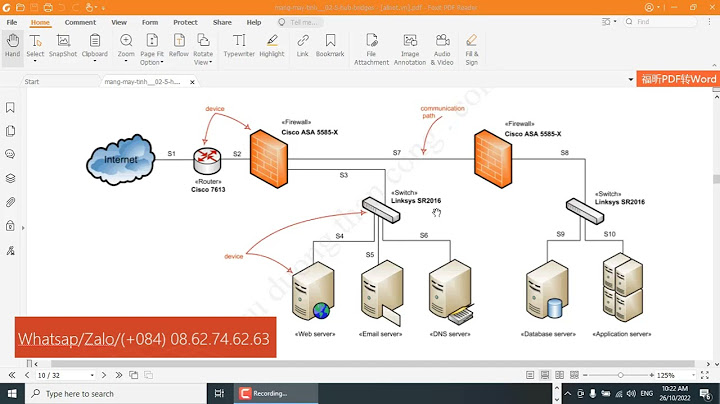Click PDF to Word converter button
This screenshot has width=720, height=404.
point(678,79)
